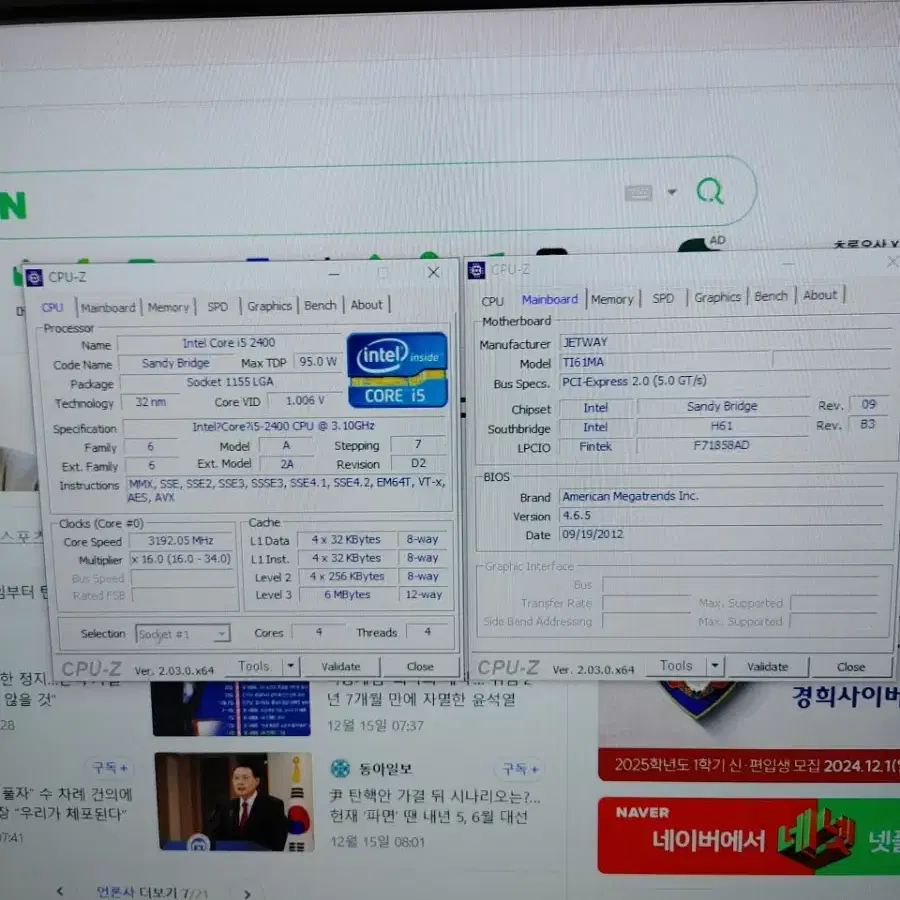Click the 6 MBytes Level 3 cache value
The height and width of the screenshot is (900, 900).
[347, 595]
